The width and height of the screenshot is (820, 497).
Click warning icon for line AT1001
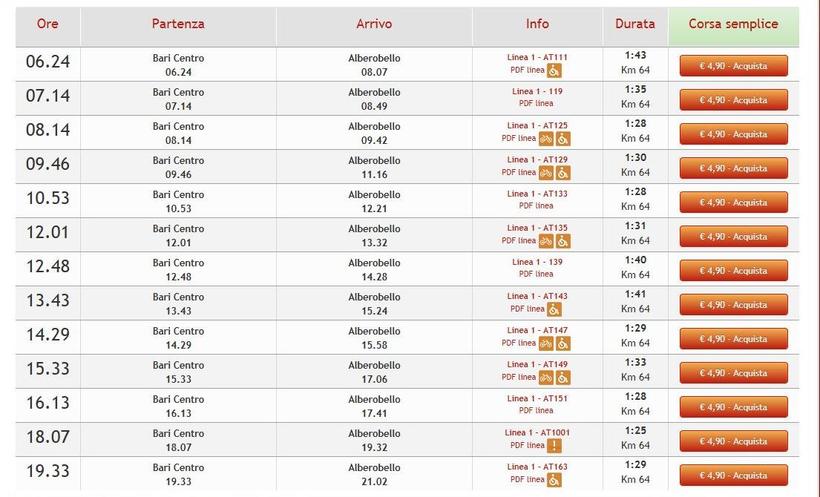tap(554, 445)
